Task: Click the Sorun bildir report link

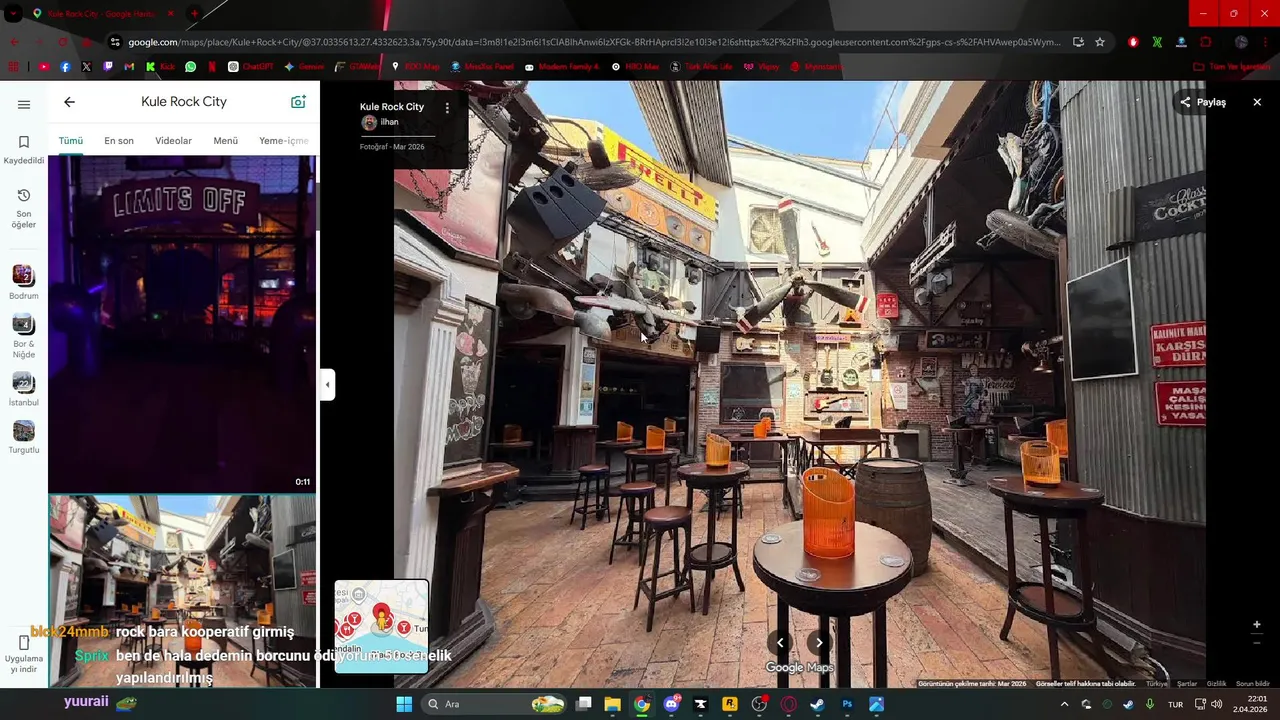Action: pos(1253,684)
